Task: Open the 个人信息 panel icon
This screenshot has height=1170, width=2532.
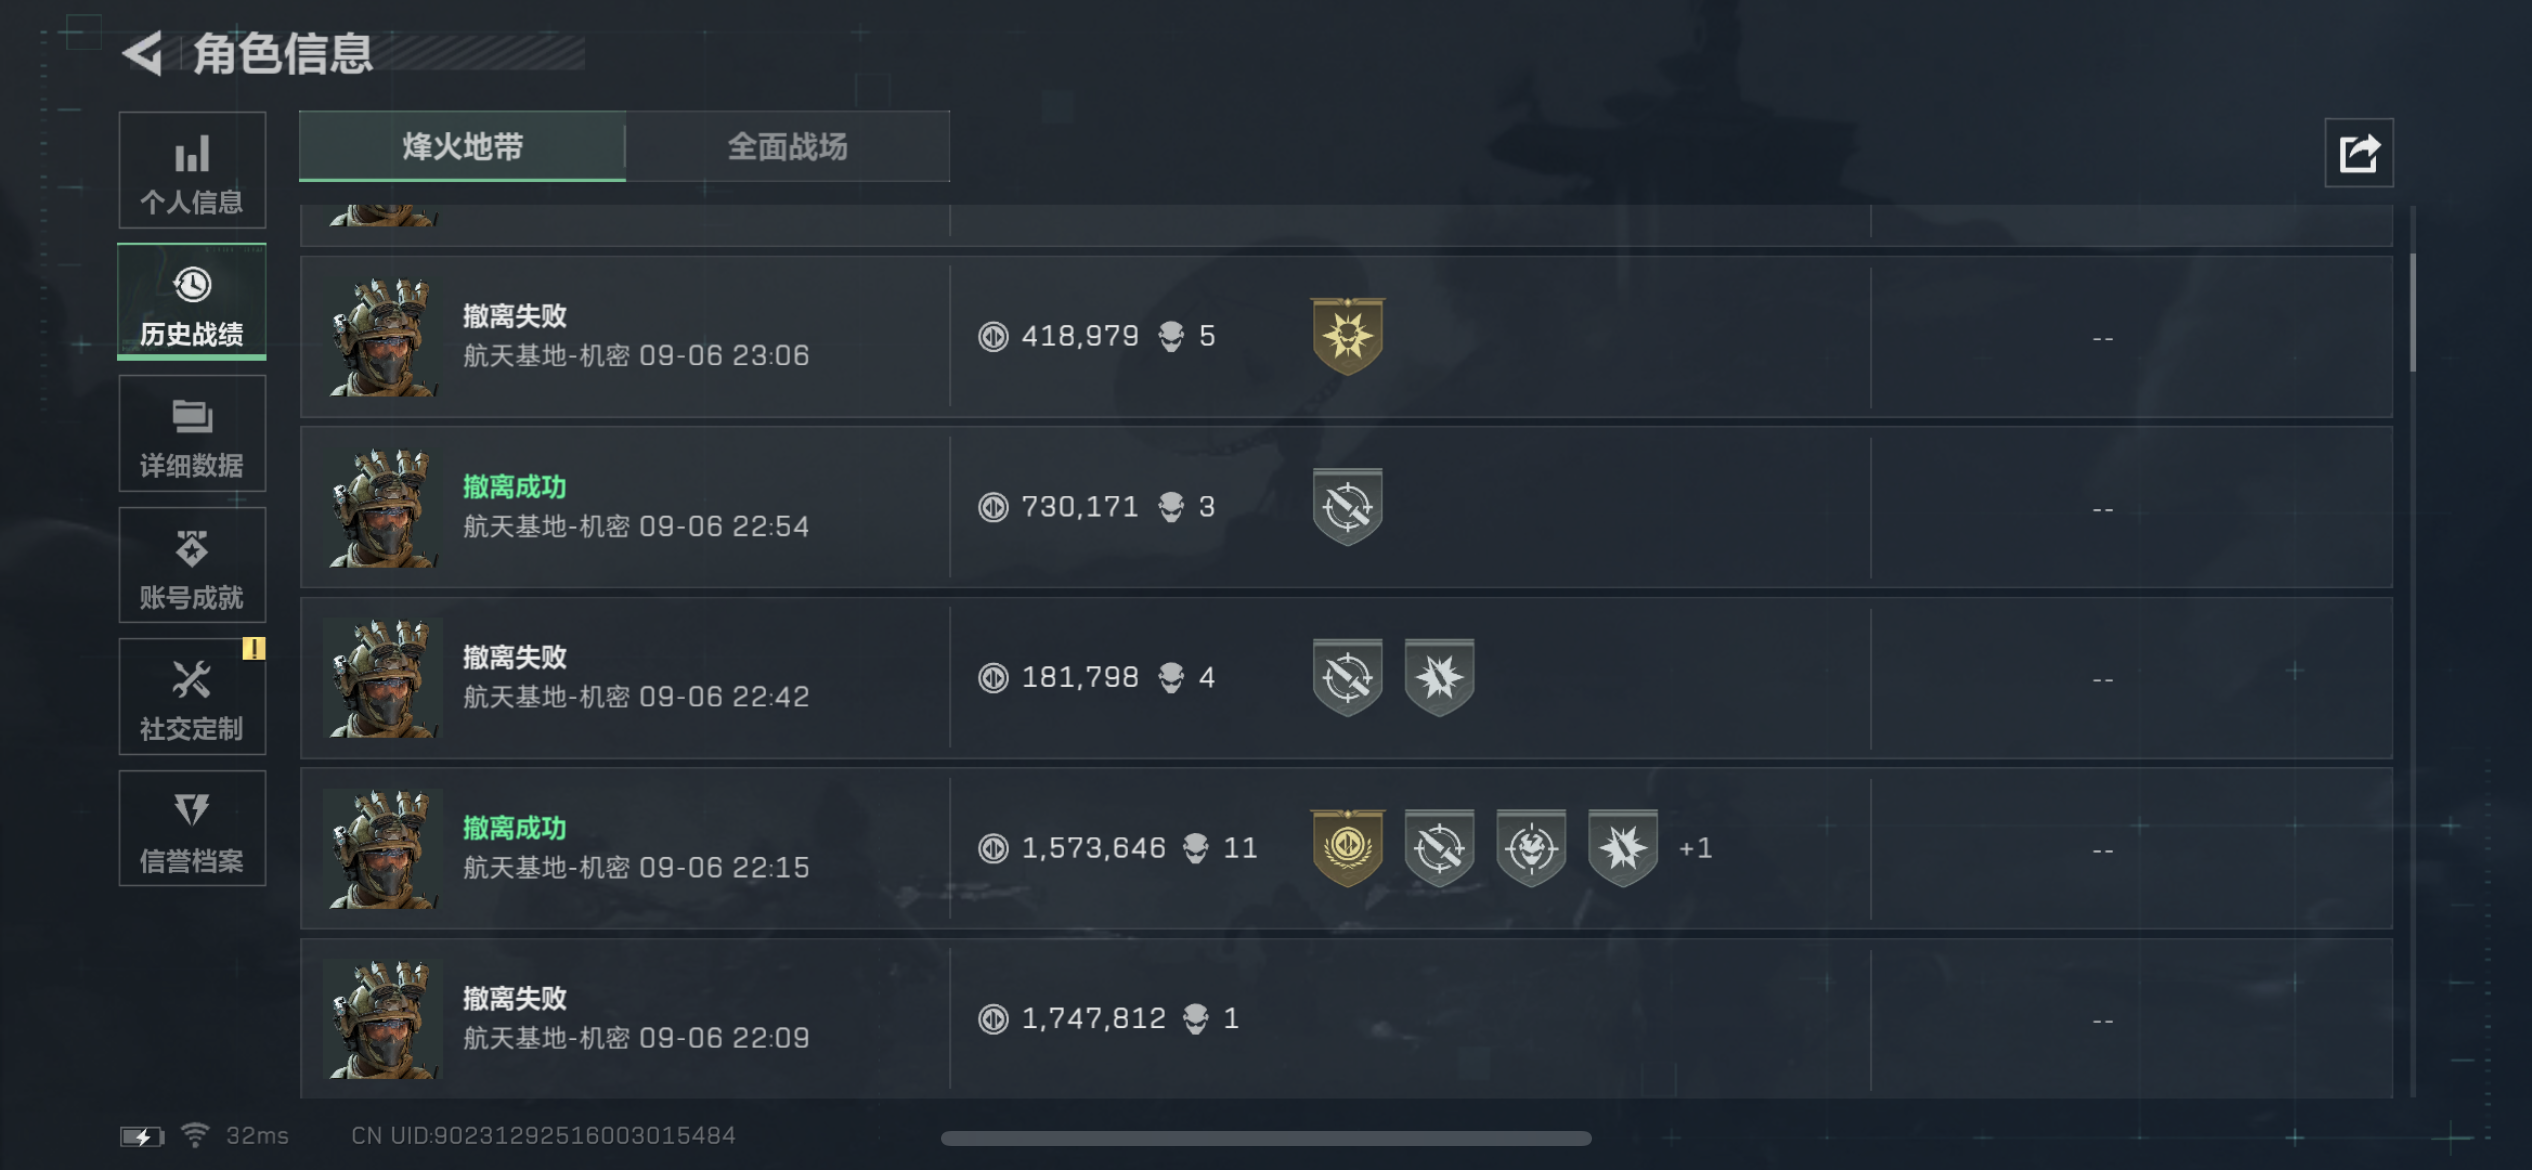Action: (192, 170)
